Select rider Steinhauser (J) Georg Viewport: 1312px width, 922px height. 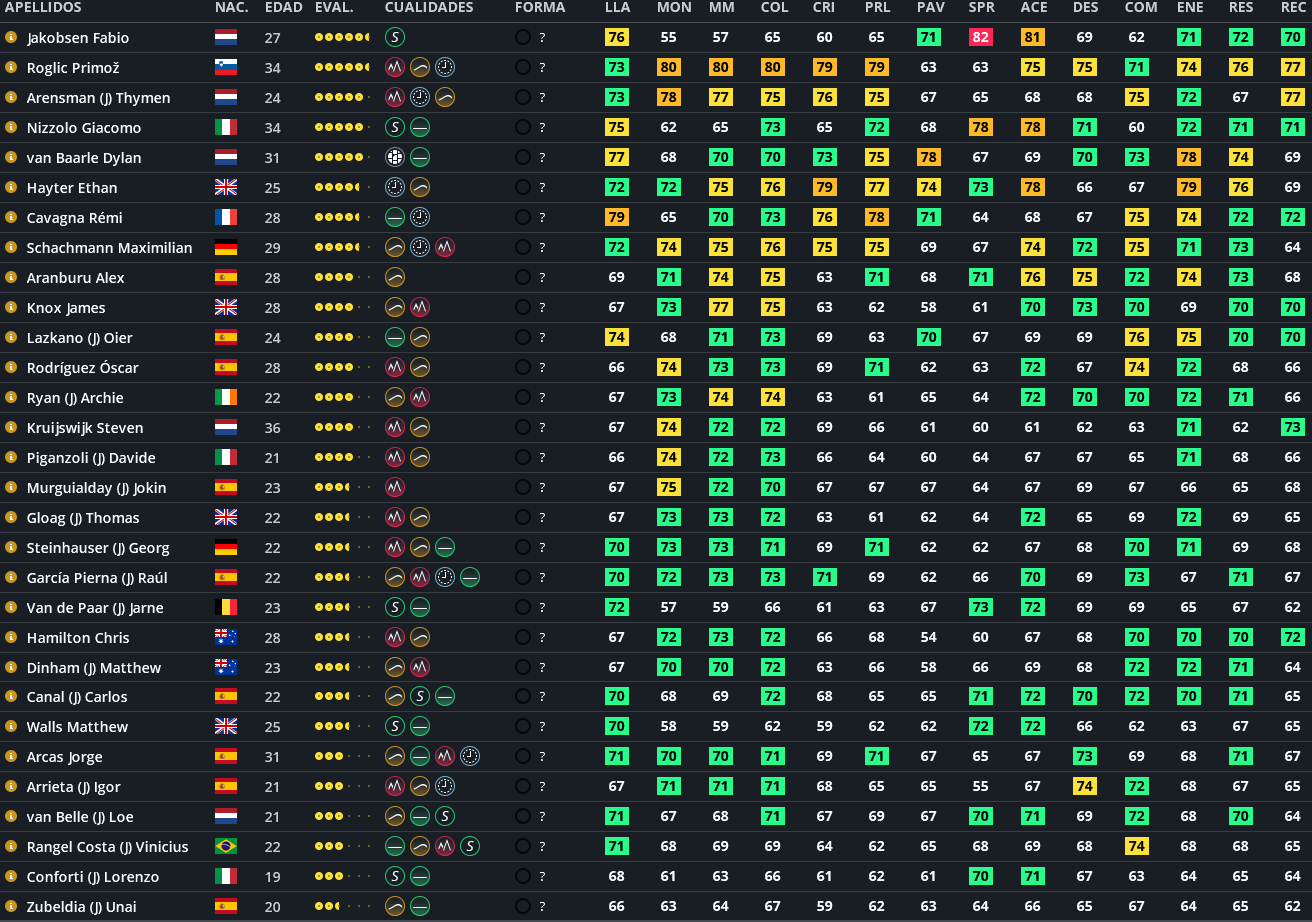[x=98, y=548]
